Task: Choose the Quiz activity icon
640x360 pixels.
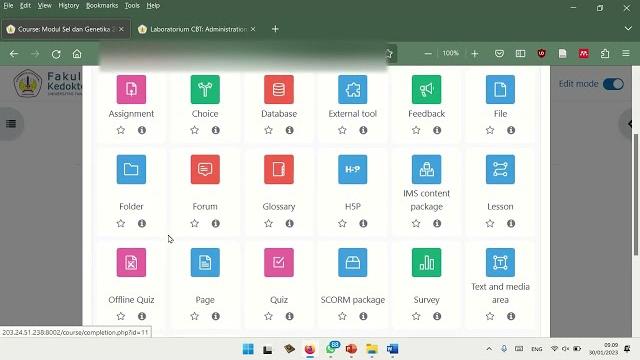Action: coord(279,262)
